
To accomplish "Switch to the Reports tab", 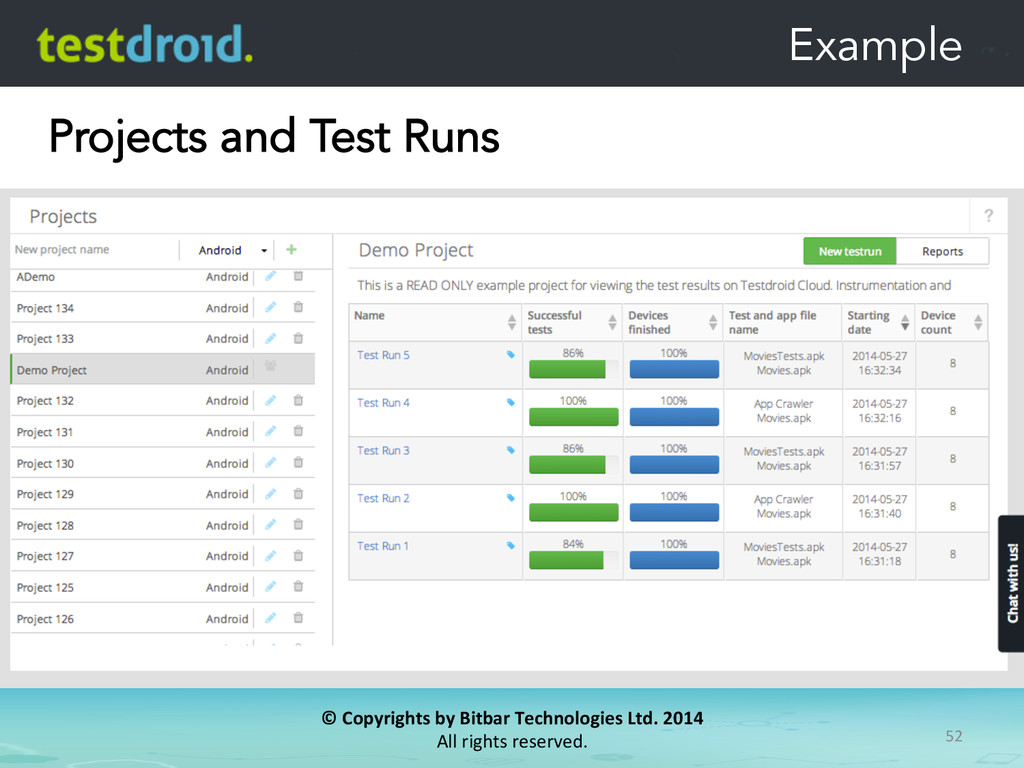I will pos(942,252).
